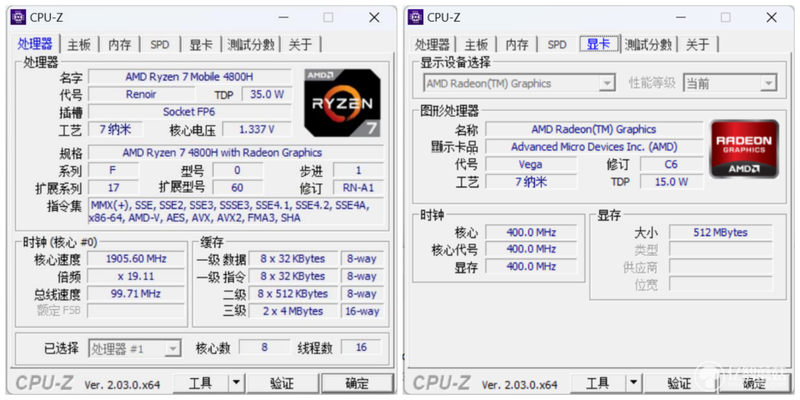
Task: Click L3 cache value 2 x 4 MBytes
Action: pos(293,311)
